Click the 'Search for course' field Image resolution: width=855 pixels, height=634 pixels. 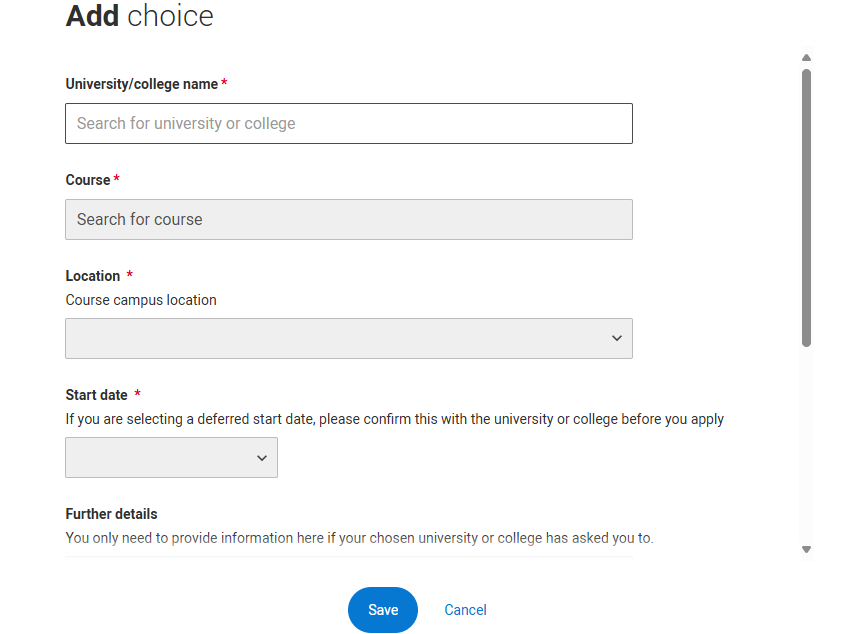click(x=348, y=219)
